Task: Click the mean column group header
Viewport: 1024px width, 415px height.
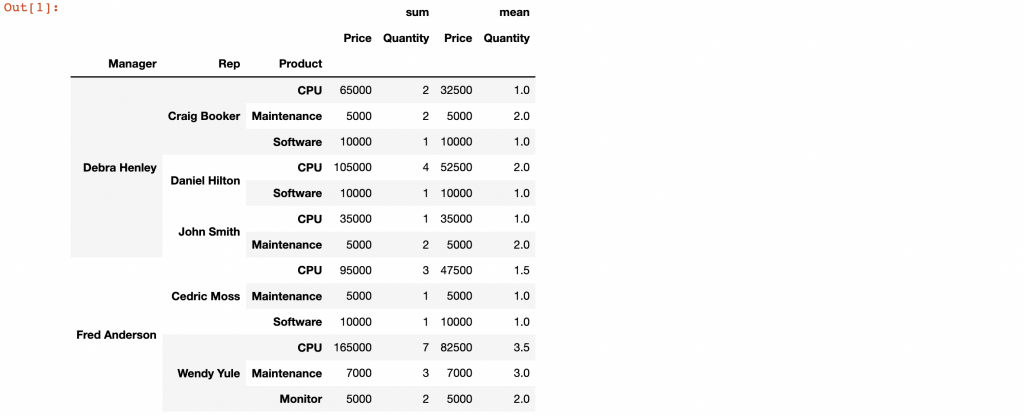Action: click(x=514, y=12)
